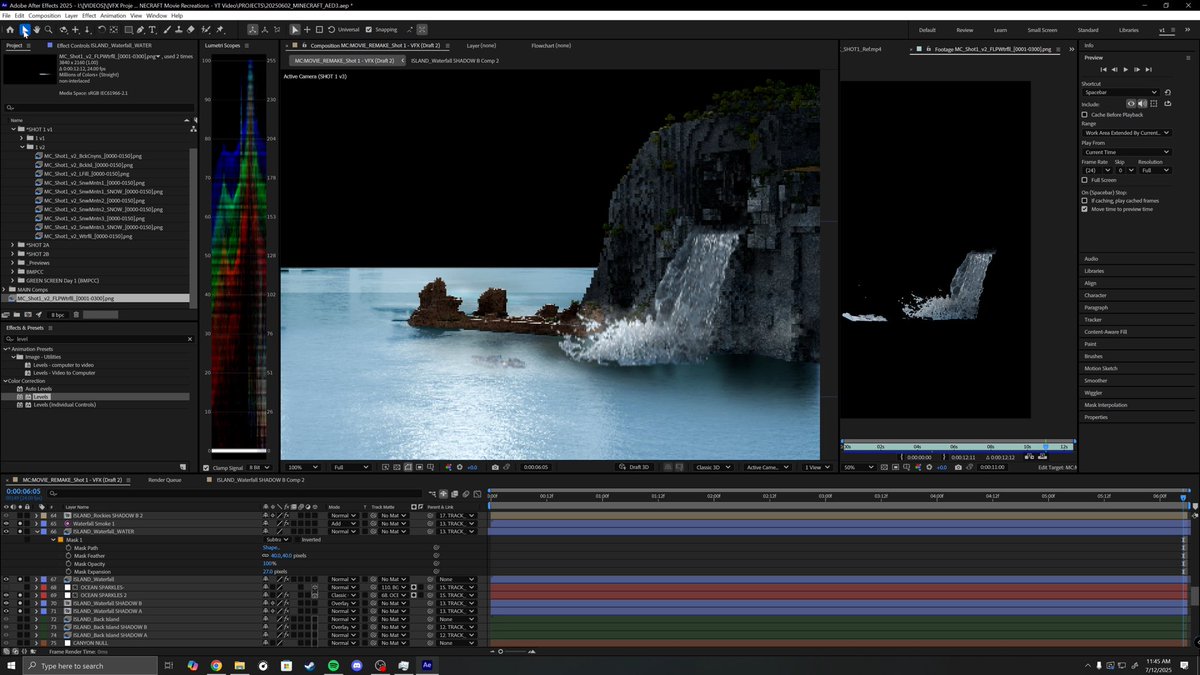Hide the ISLAND_Waterfall_WATER layer
The image size is (1200, 675).
6,532
